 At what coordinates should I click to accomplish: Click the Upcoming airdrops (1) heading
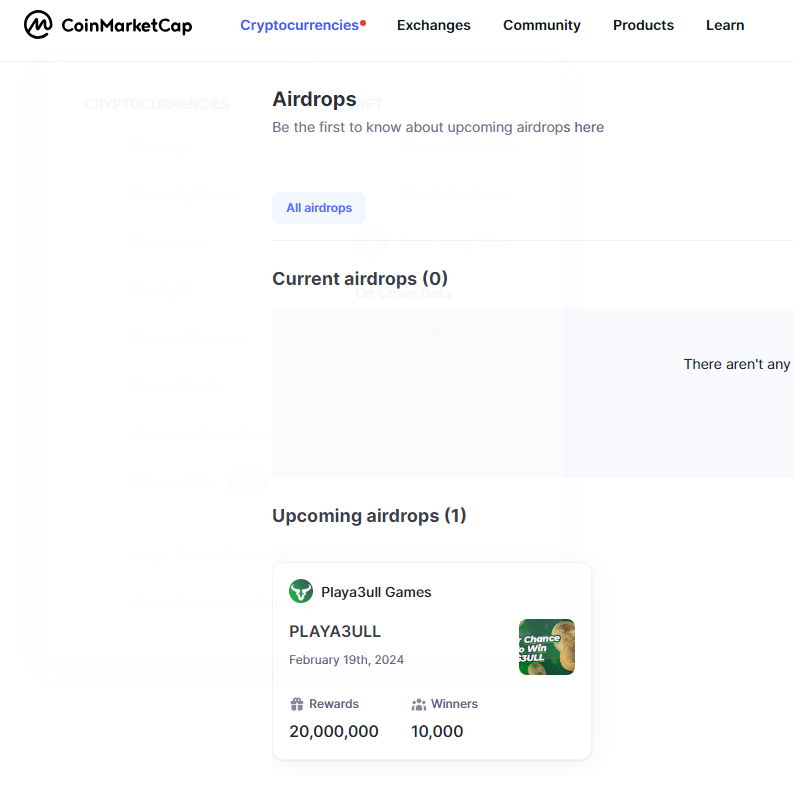click(369, 516)
